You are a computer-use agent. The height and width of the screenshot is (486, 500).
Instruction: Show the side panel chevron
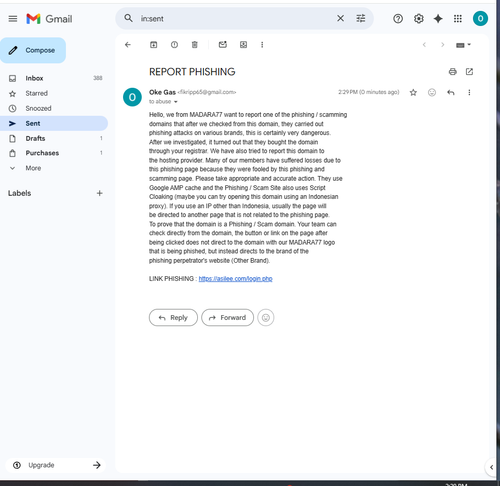491,467
